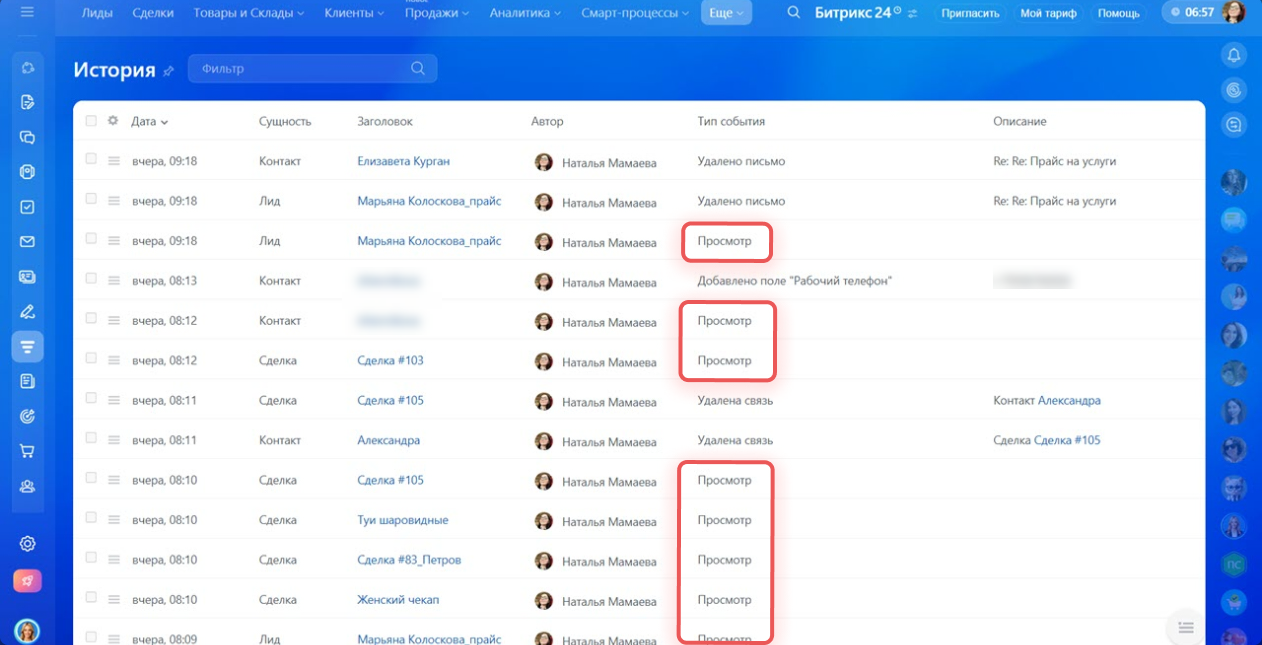The height and width of the screenshot is (645, 1262).
Task: Select the checkbox for Сделка #103 row
Action: [91, 358]
